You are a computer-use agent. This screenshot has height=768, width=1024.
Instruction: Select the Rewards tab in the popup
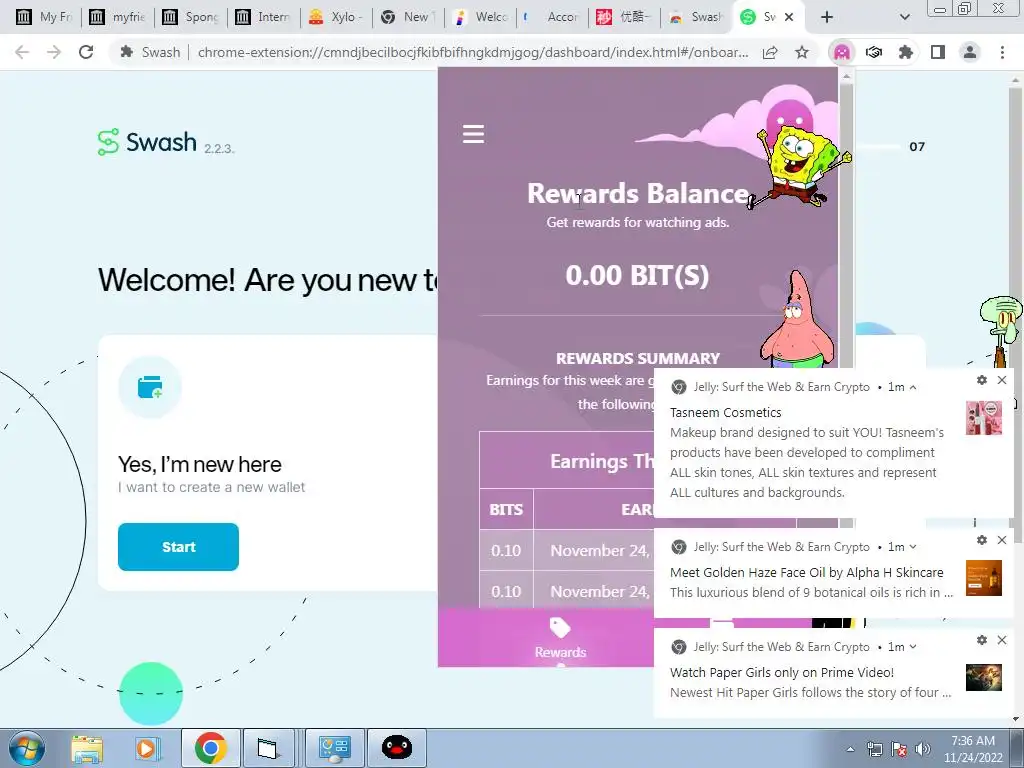(560, 638)
